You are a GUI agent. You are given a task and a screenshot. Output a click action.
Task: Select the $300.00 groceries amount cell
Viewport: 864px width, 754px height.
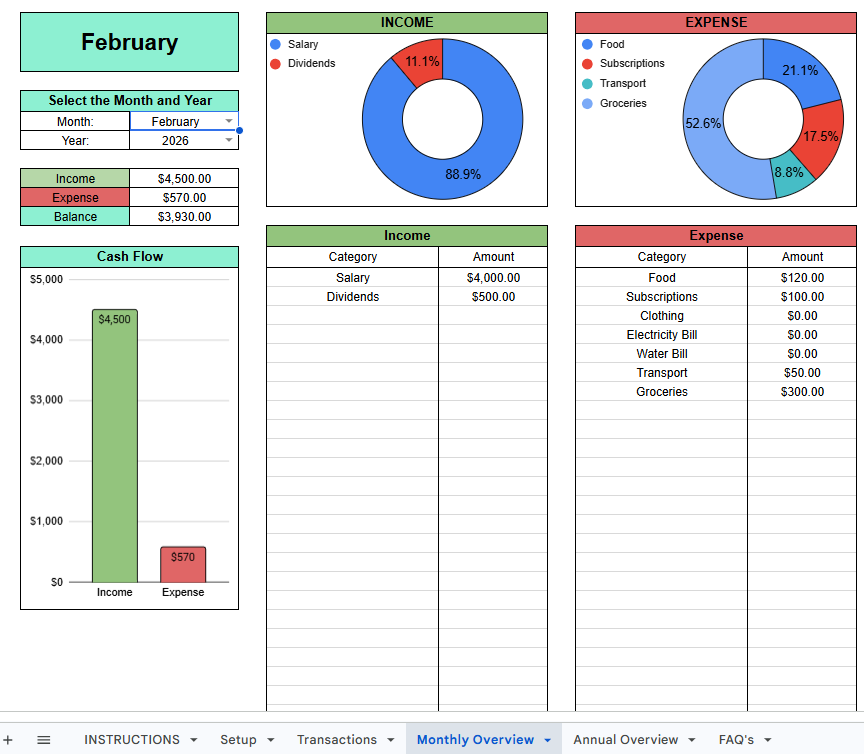click(x=802, y=391)
